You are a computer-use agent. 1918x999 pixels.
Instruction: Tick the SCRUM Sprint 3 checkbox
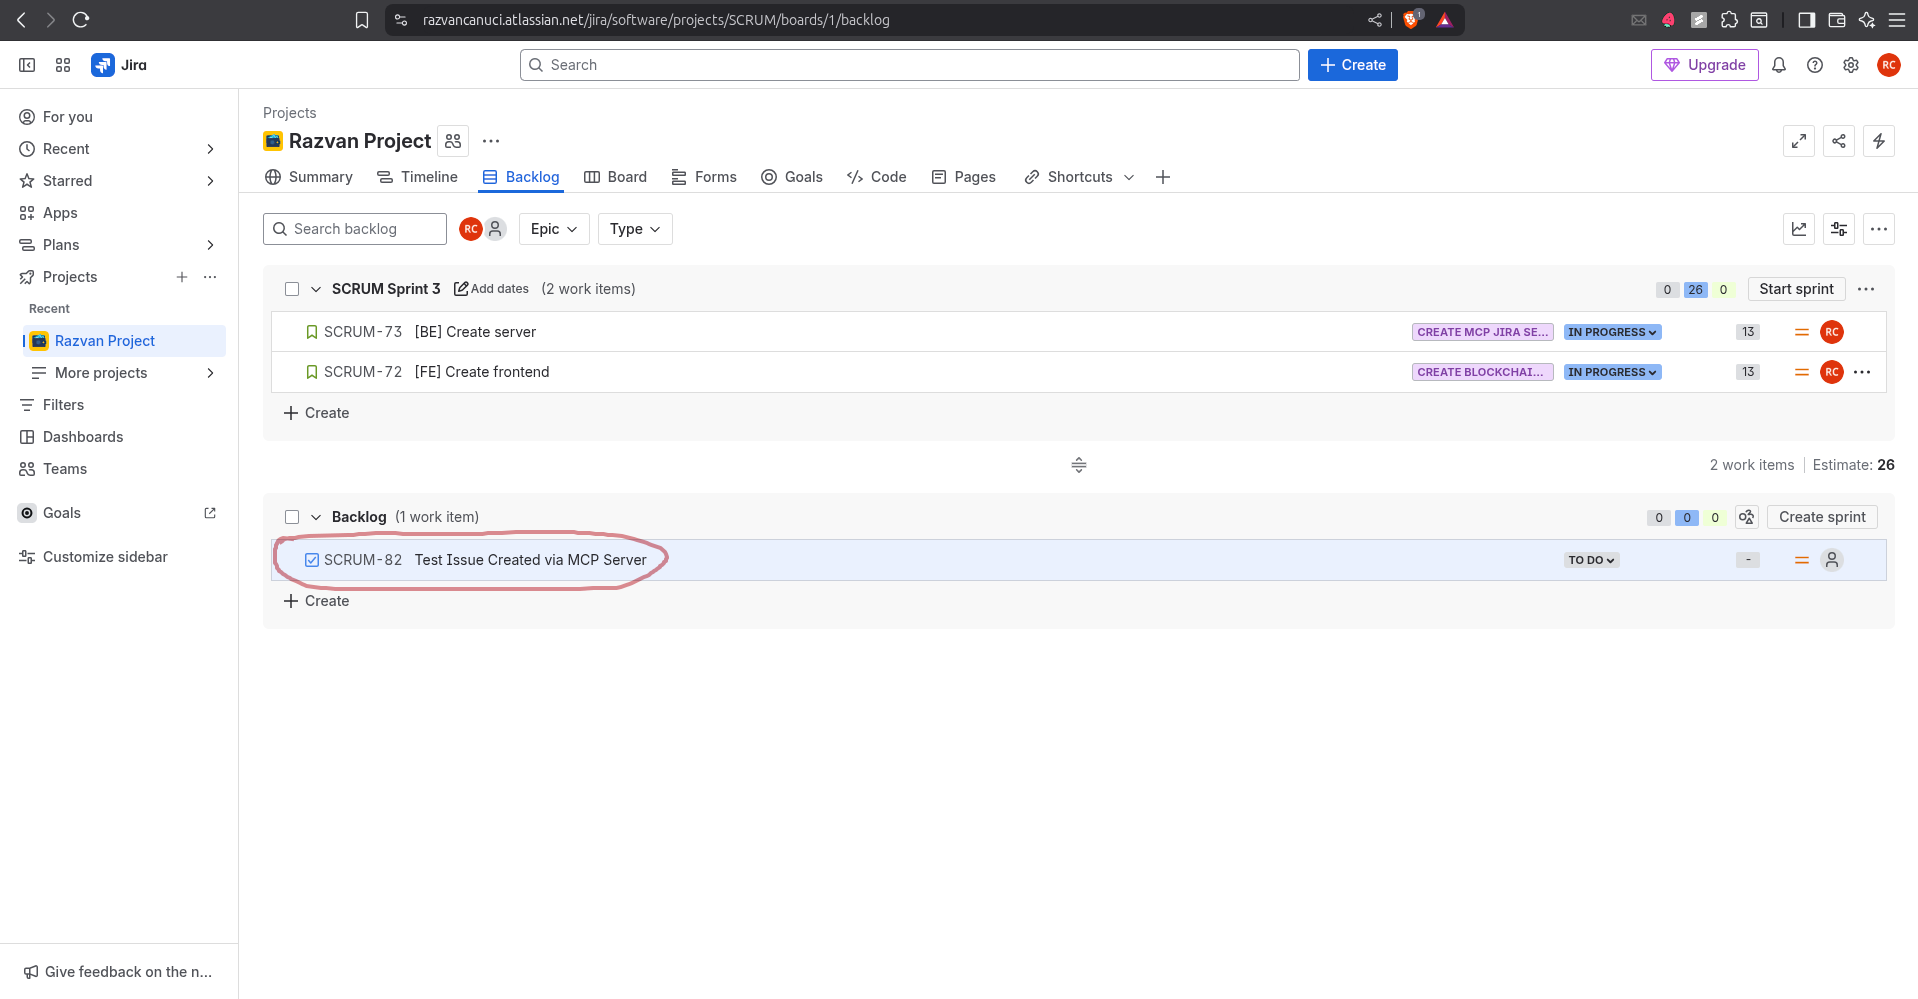click(x=291, y=288)
